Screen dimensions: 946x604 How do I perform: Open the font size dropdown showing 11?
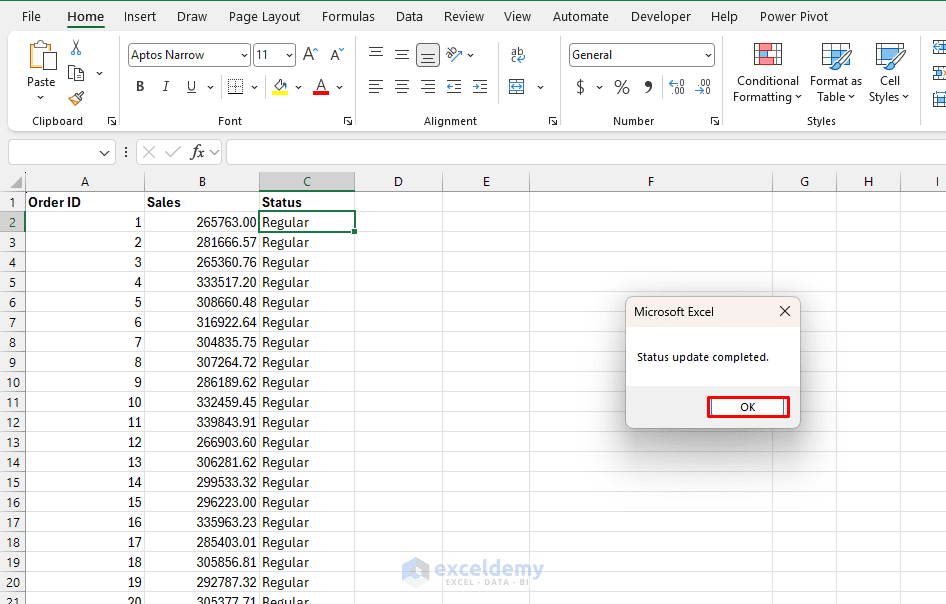tap(290, 56)
